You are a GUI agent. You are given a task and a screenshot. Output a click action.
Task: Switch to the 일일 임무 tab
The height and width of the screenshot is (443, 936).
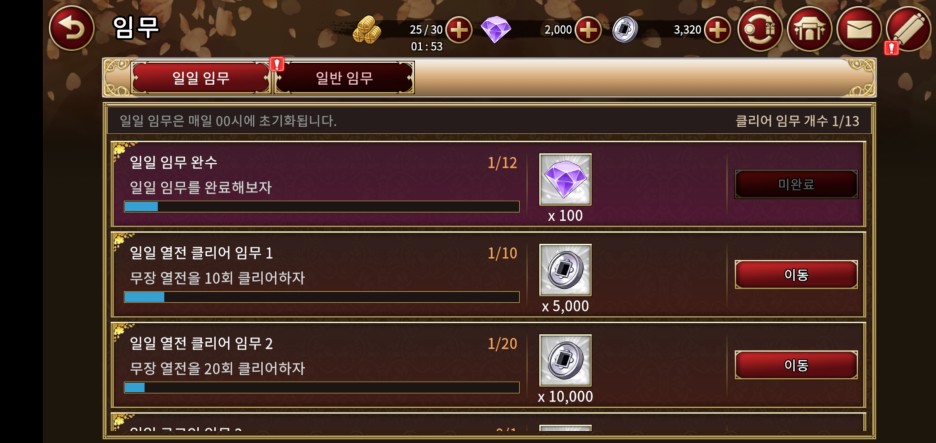tap(201, 78)
